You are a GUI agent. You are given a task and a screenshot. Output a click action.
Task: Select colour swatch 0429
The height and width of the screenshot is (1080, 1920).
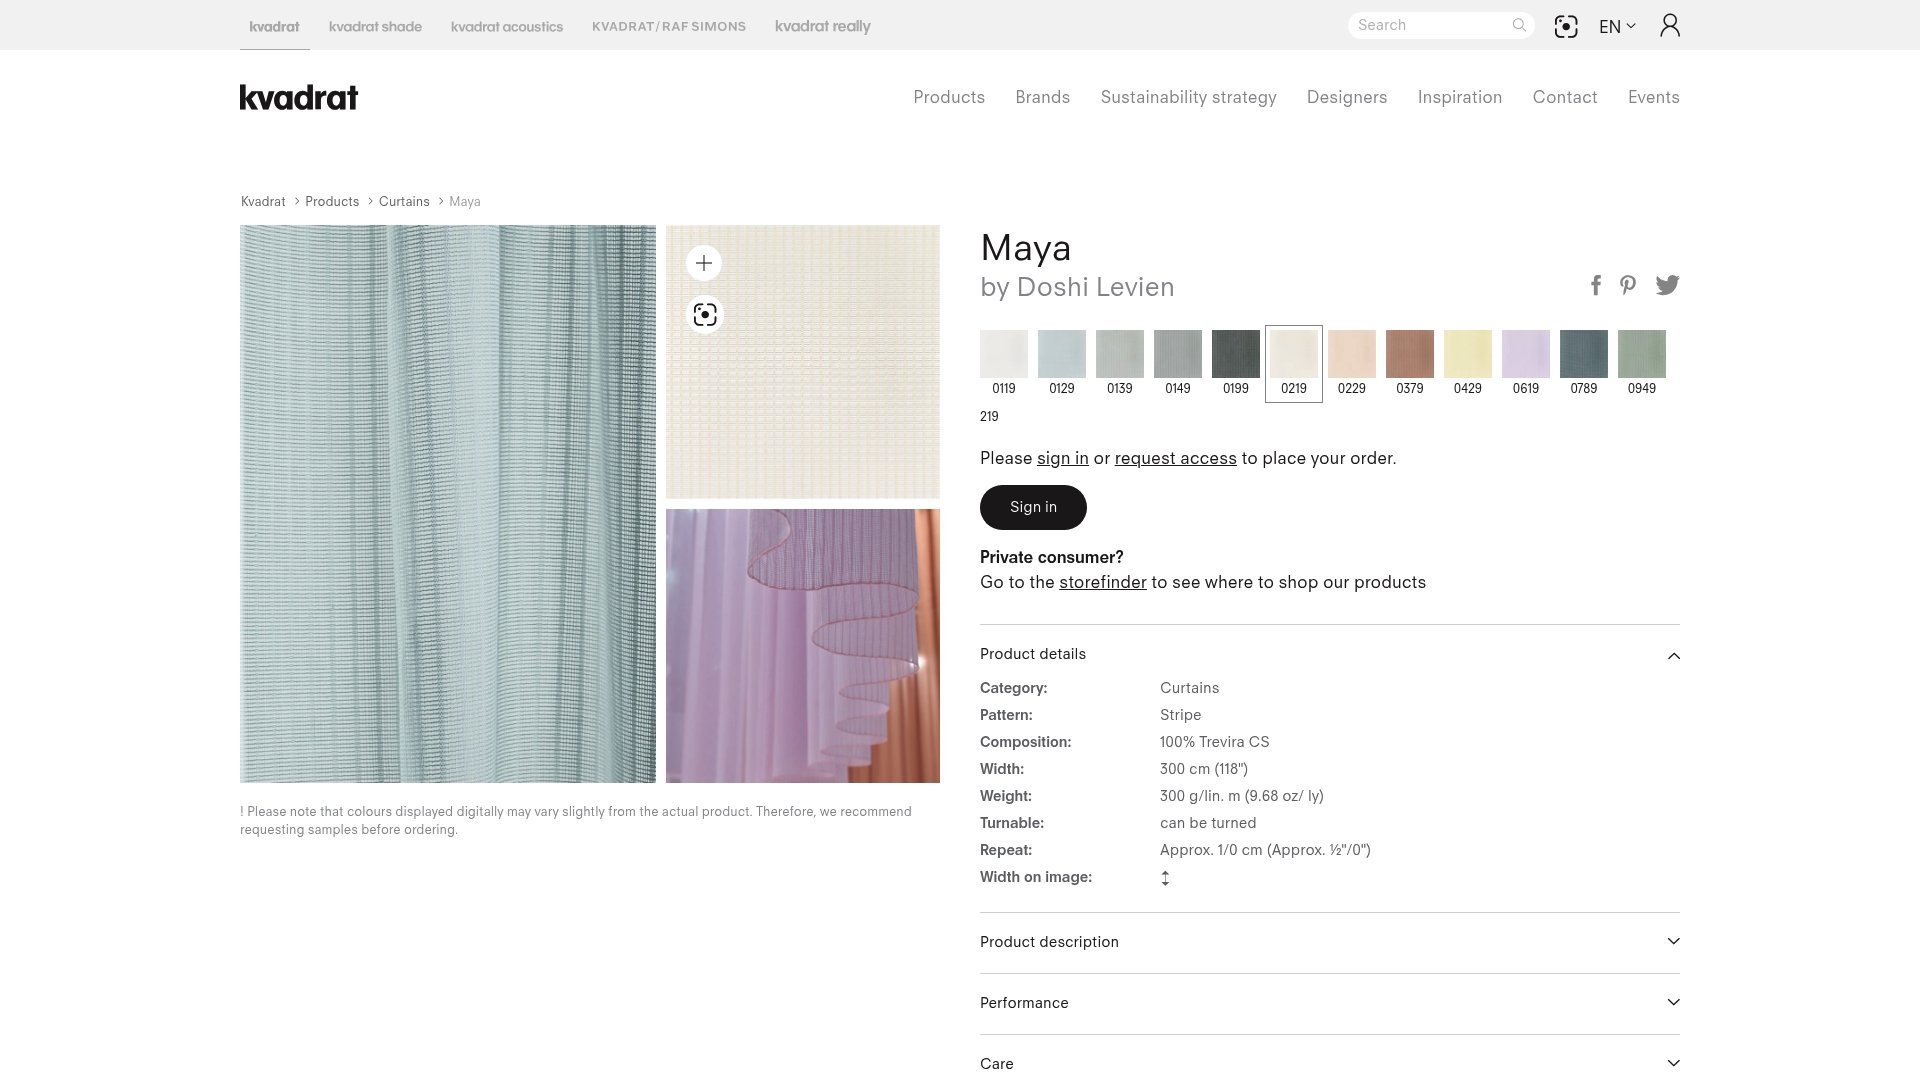(x=1468, y=354)
